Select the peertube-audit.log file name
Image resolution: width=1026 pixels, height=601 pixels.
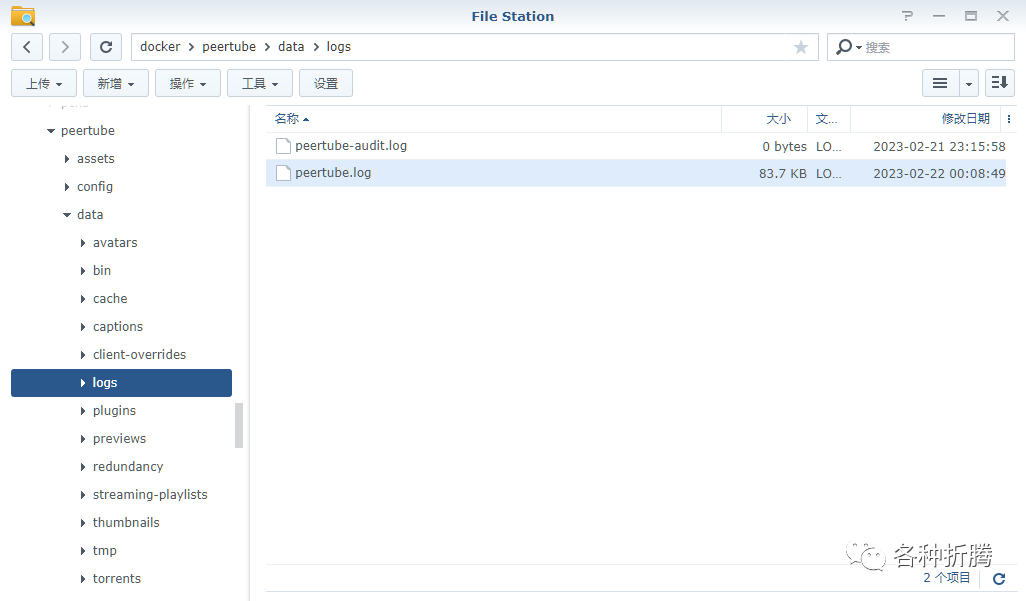pyautogui.click(x=351, y=145)
